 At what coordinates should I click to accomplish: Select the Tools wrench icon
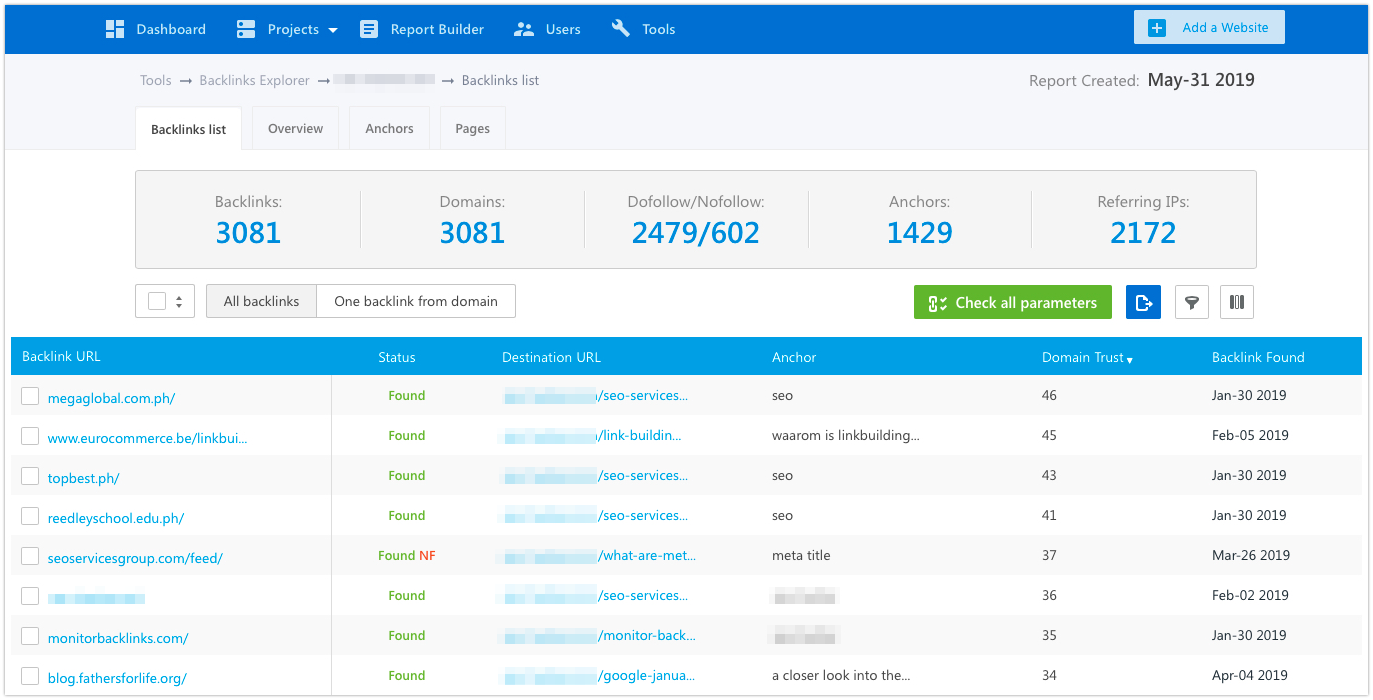pos(621,28)
